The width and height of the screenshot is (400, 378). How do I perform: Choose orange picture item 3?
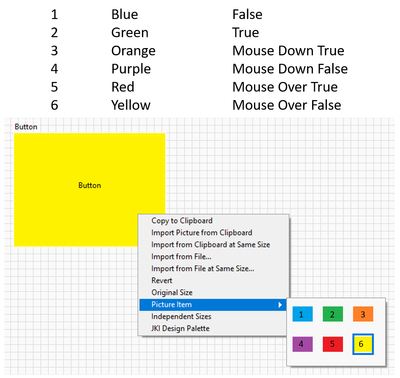click(x=363, y=314)
